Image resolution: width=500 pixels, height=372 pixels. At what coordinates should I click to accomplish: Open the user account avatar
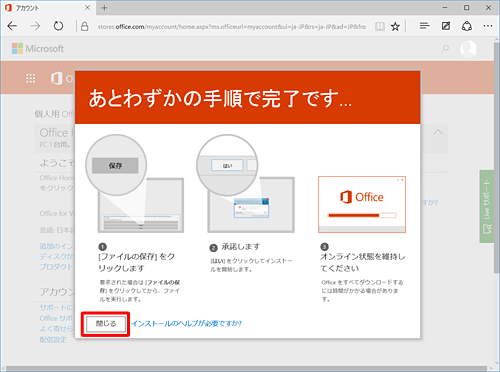[x=468, y=49]
